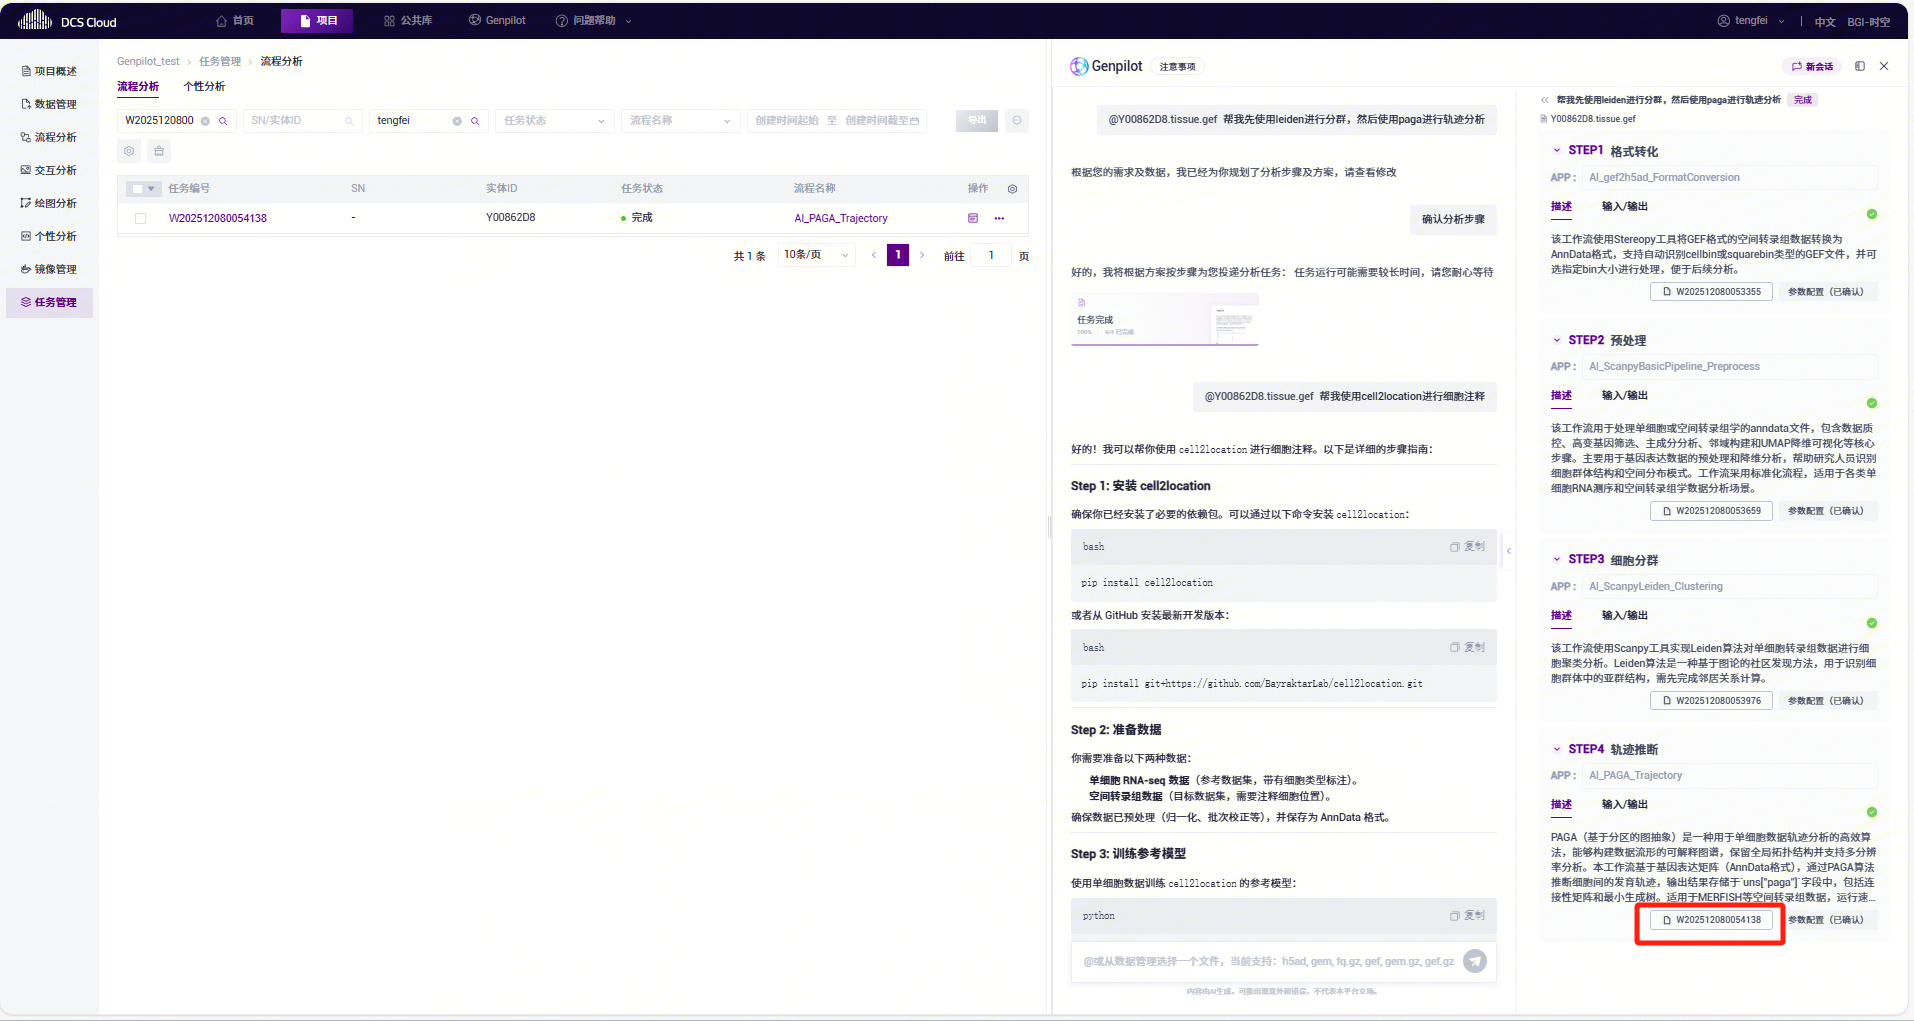Screen dimensions: 1914x1021
Task: Click the more actions ellipsis for task row
Action: 999,218
